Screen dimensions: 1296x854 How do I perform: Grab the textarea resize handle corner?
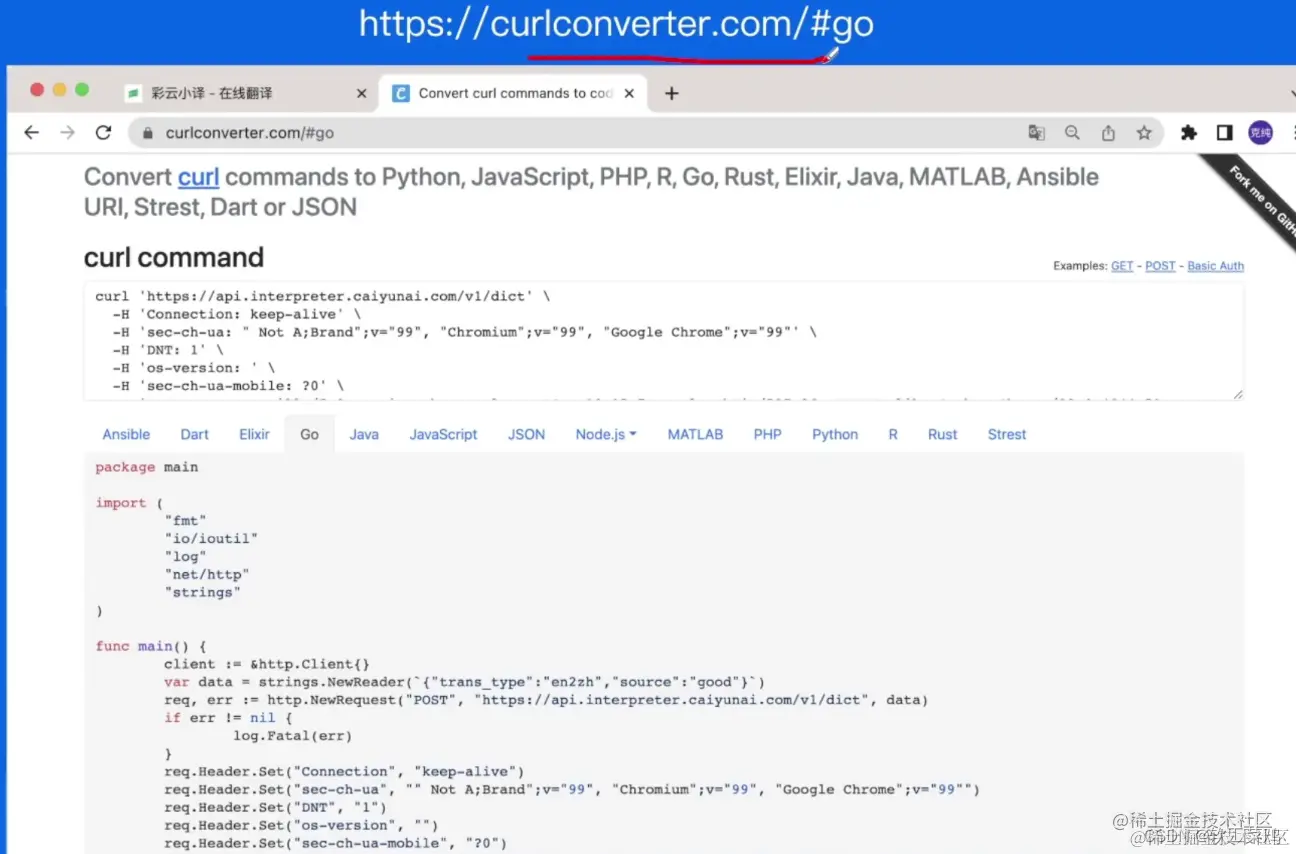[1237, 394]
